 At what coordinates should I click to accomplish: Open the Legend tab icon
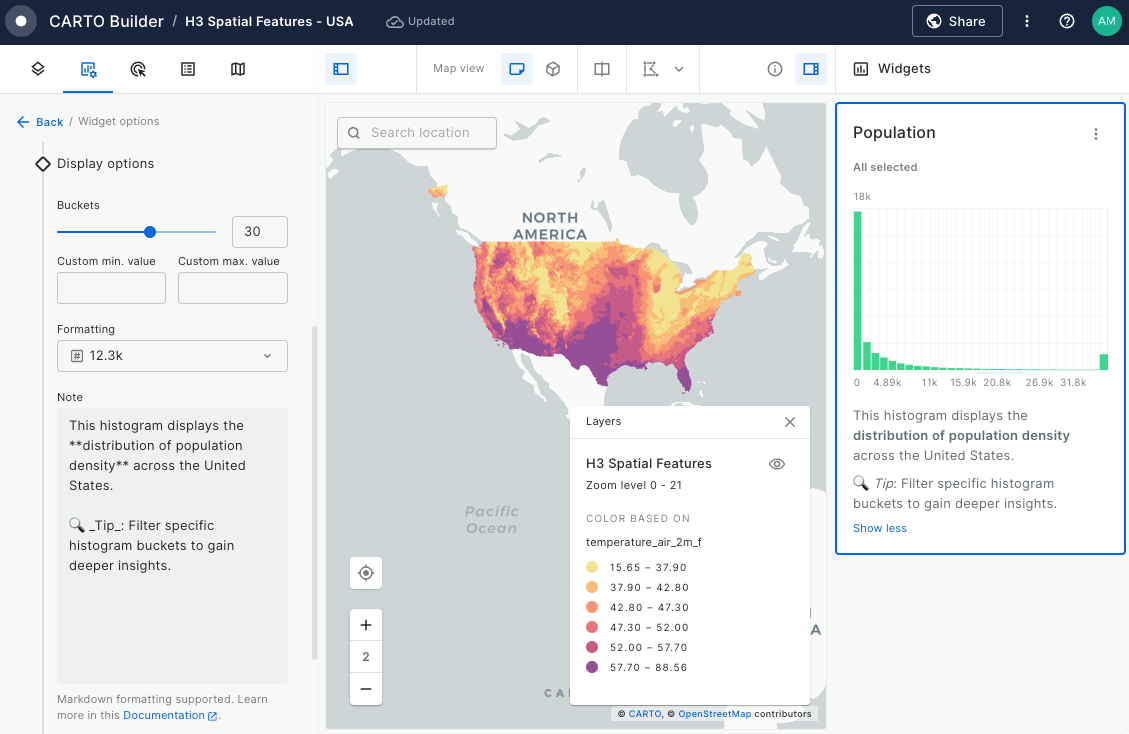pos(188,69)
